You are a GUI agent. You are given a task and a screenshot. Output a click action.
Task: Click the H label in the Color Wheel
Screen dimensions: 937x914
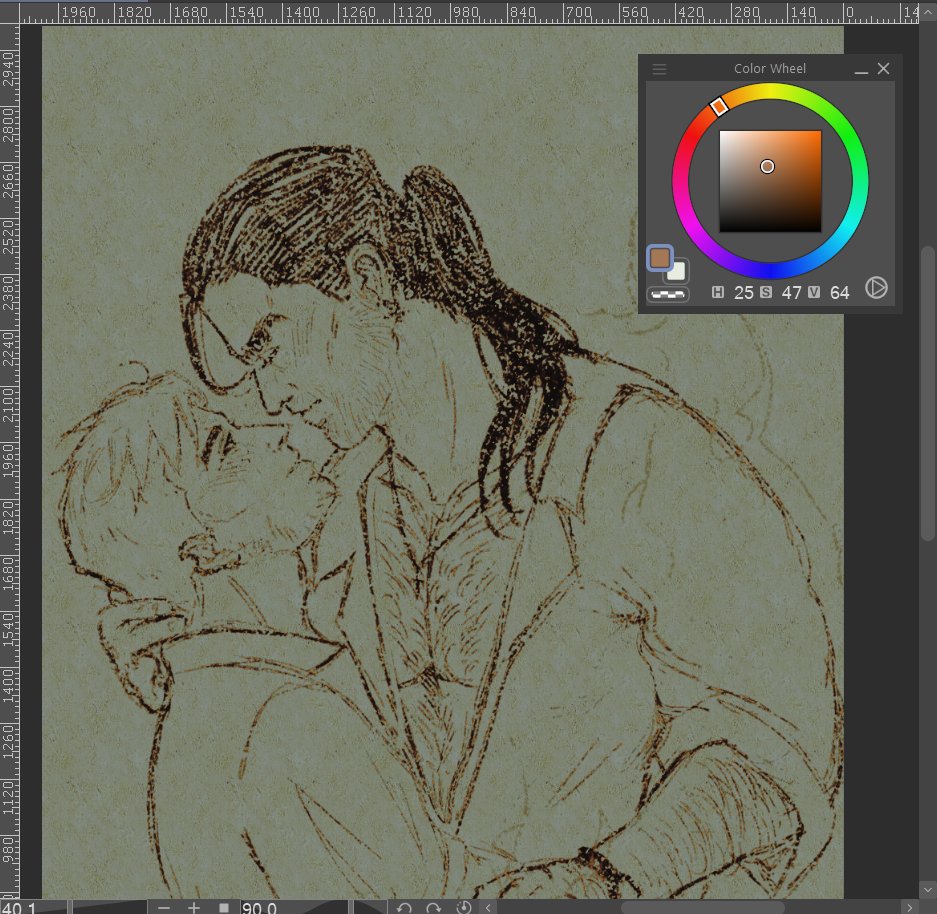[718, 292]
